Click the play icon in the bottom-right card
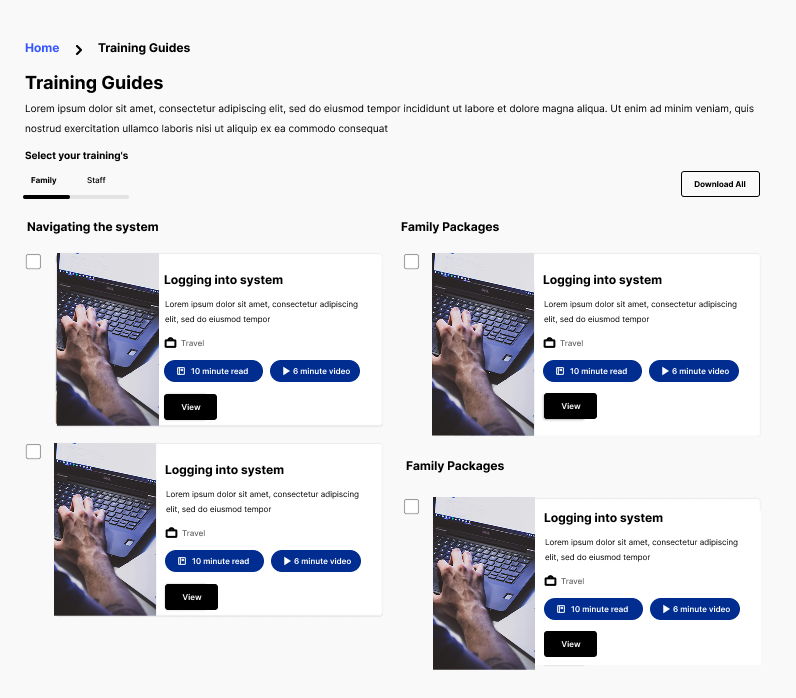The width and height of the screenshot is (796, 698). point(666,609)
